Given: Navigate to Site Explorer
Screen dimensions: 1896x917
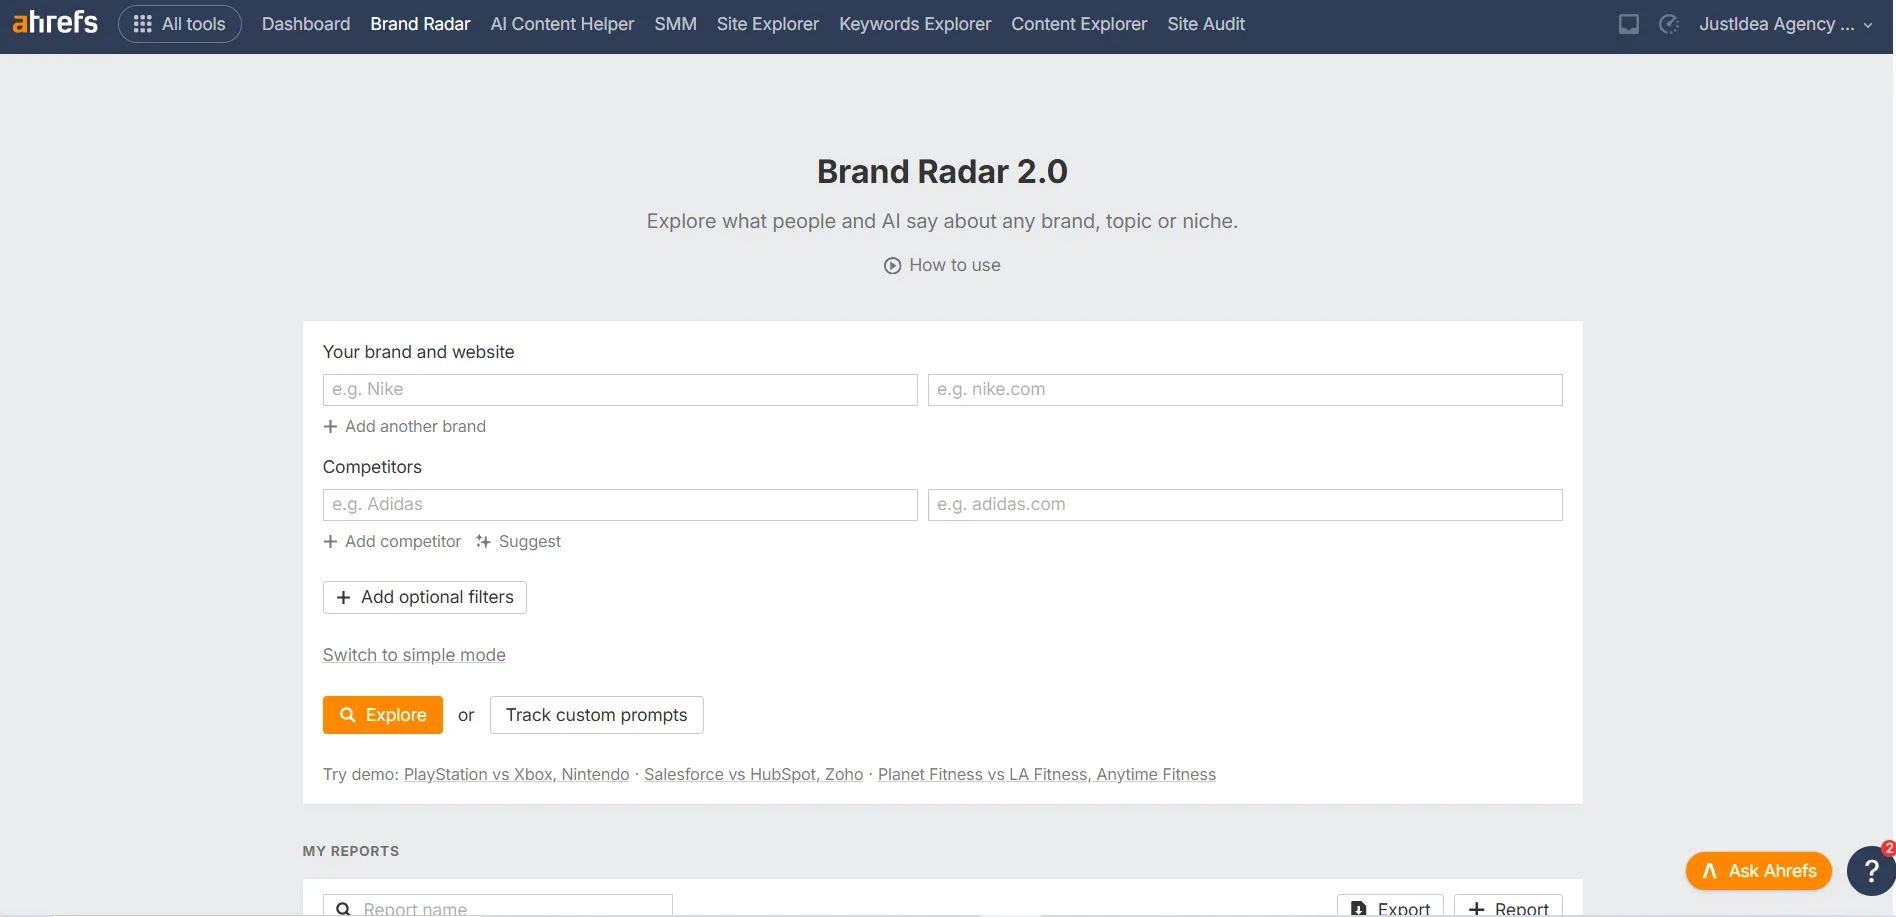Looking at the screenshot, I should (767, 24).
